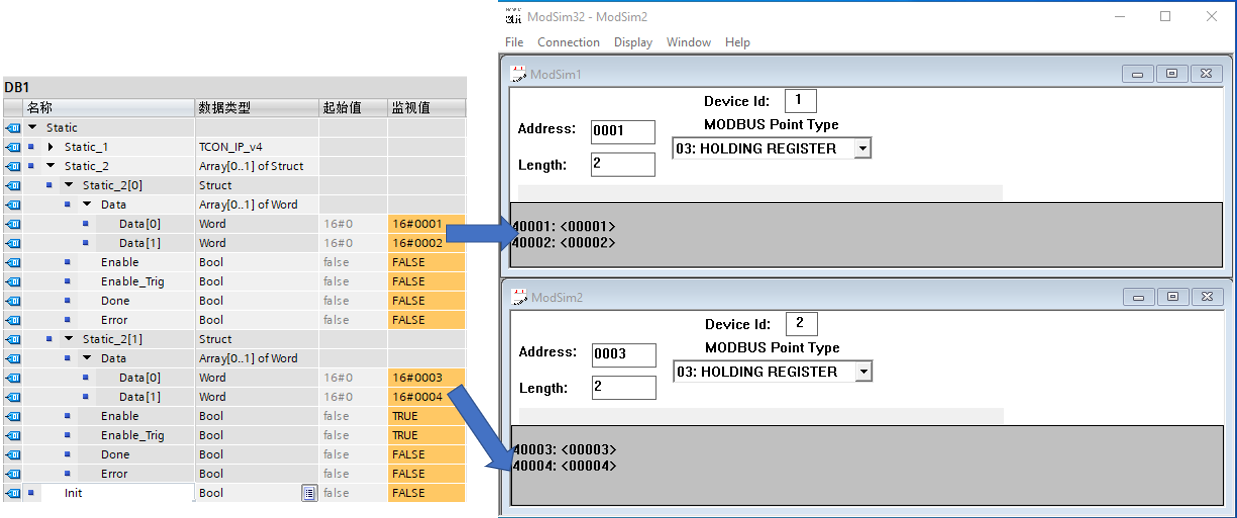
Task: Maximize the ModSim2 child window
Action: point(1172,297)
